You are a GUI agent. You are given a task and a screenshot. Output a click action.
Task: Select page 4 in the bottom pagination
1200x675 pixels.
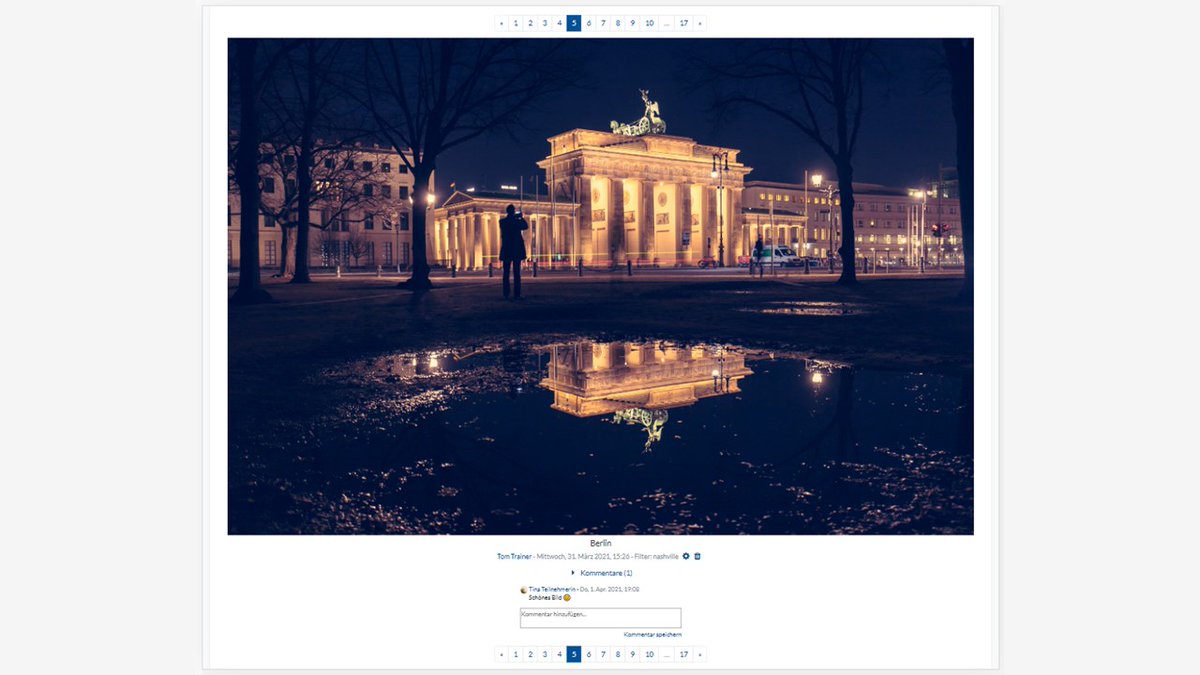[559, 654]
